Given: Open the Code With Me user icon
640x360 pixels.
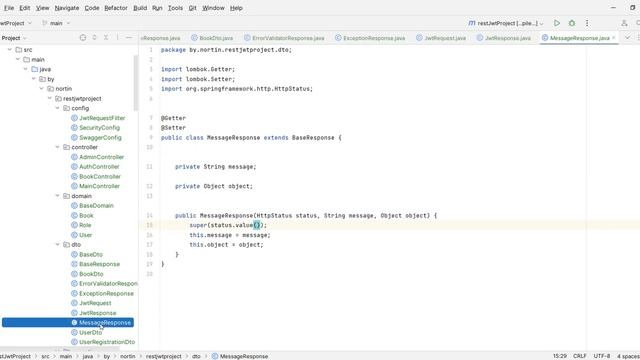Looking at the screenshot, I should [624, 23].
